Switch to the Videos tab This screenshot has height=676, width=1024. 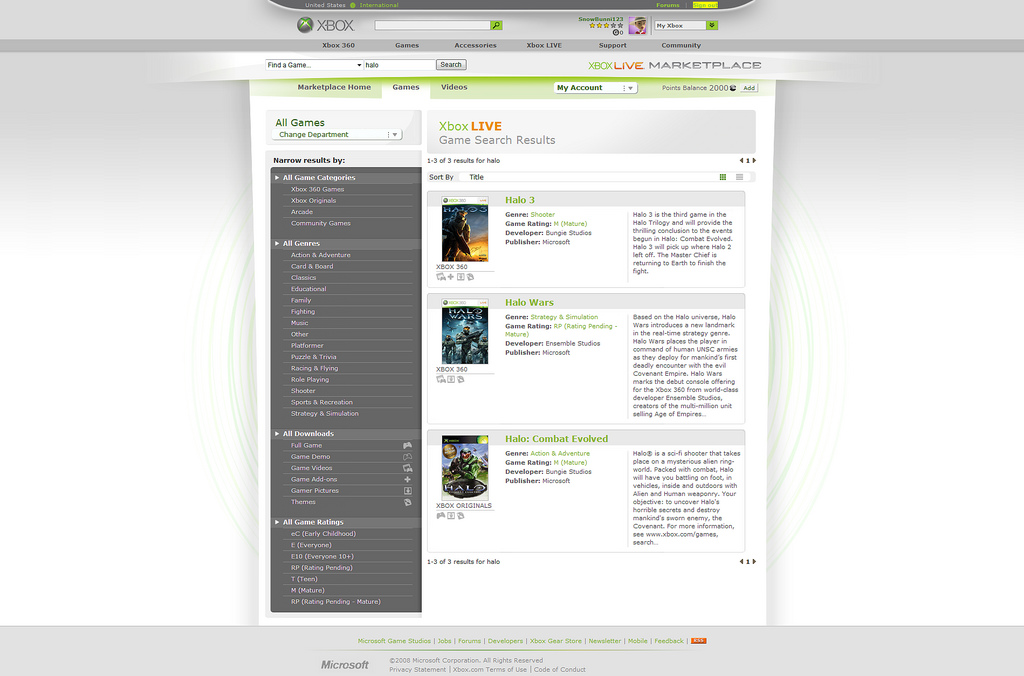[454, 88]
